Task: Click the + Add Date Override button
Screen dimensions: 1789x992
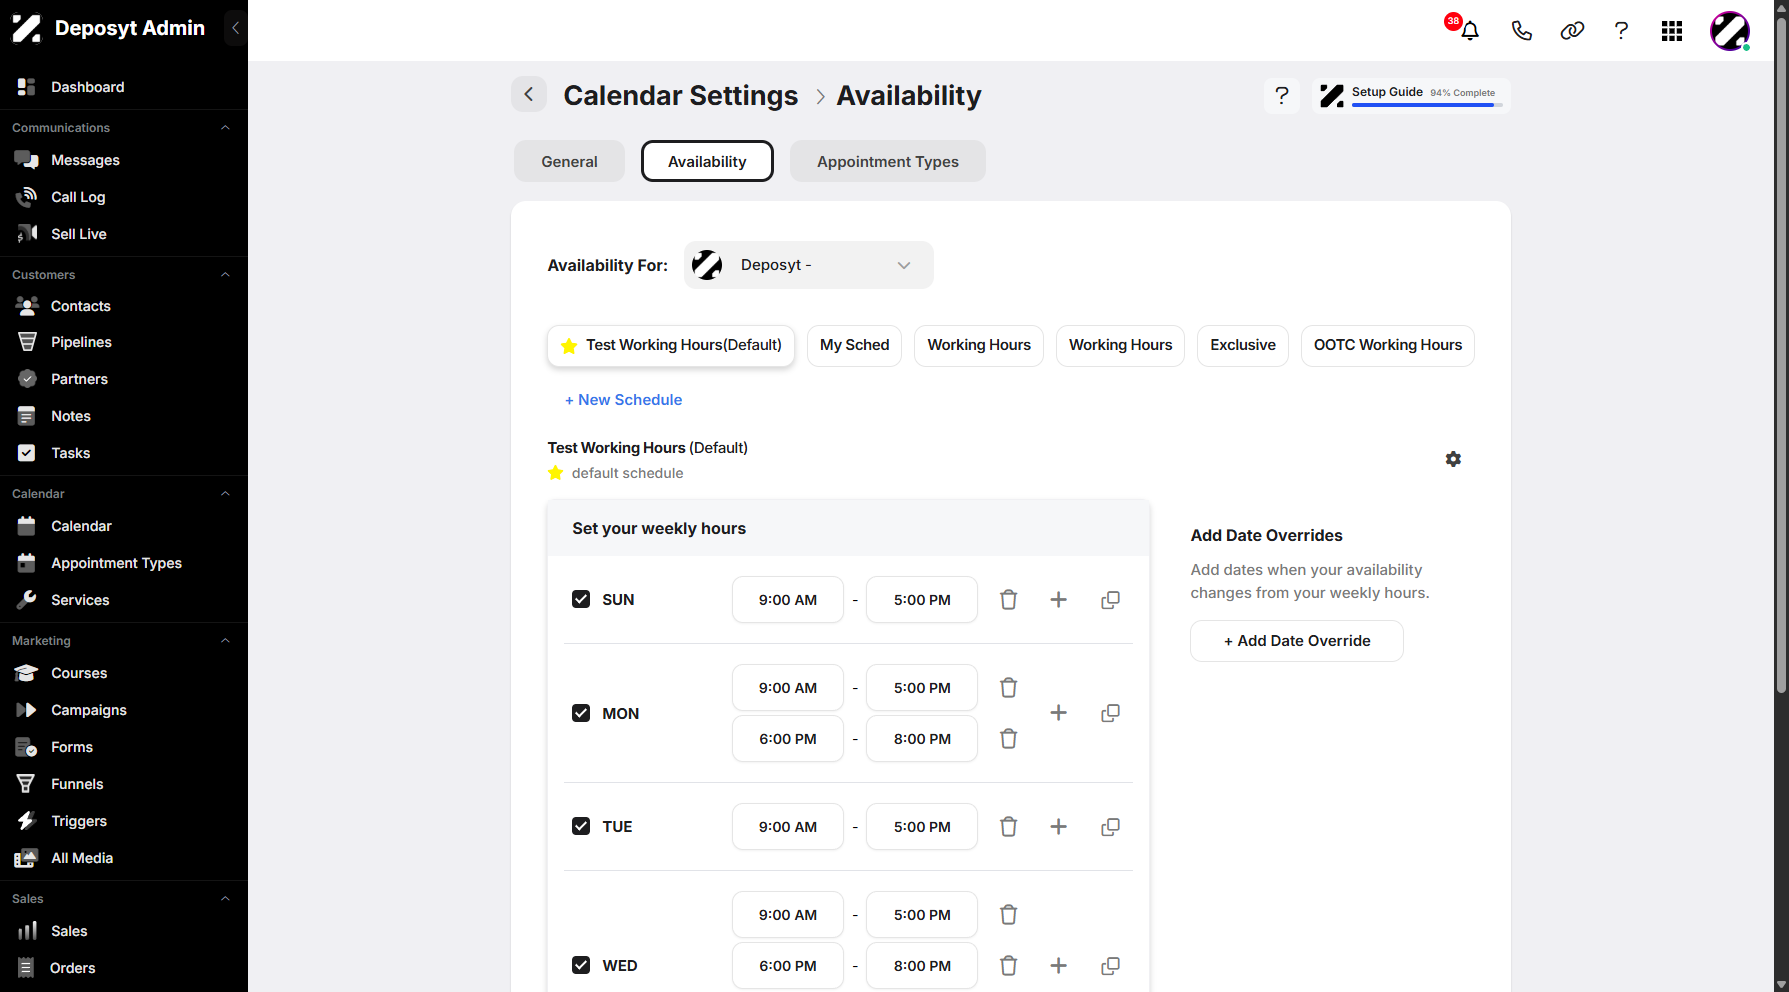Action: (1297, 641)
